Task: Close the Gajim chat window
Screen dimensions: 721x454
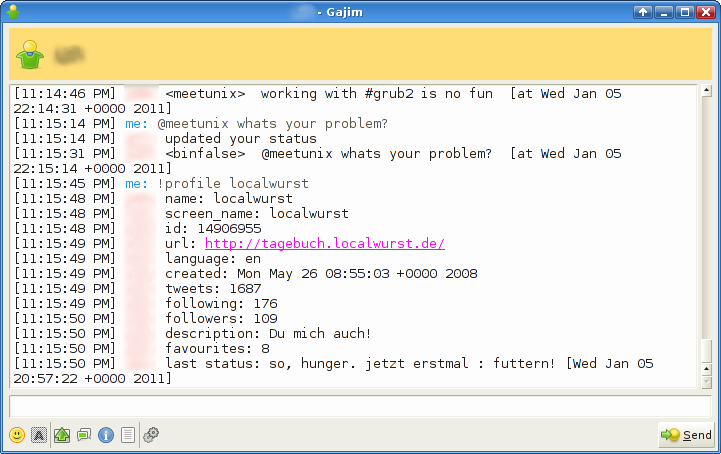Action: tap(704, 13)
